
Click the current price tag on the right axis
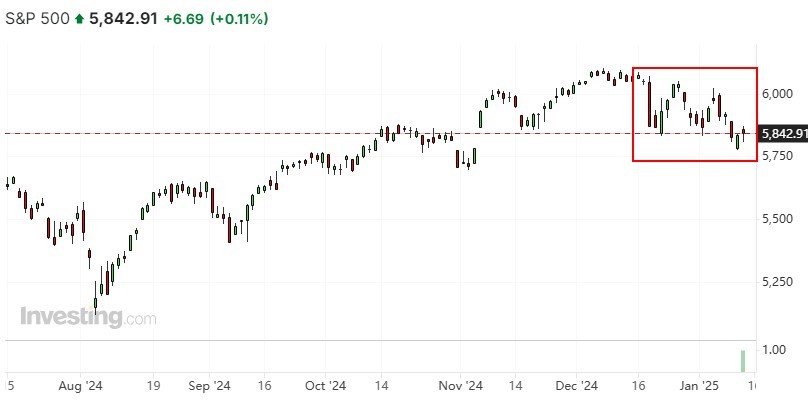782,133
